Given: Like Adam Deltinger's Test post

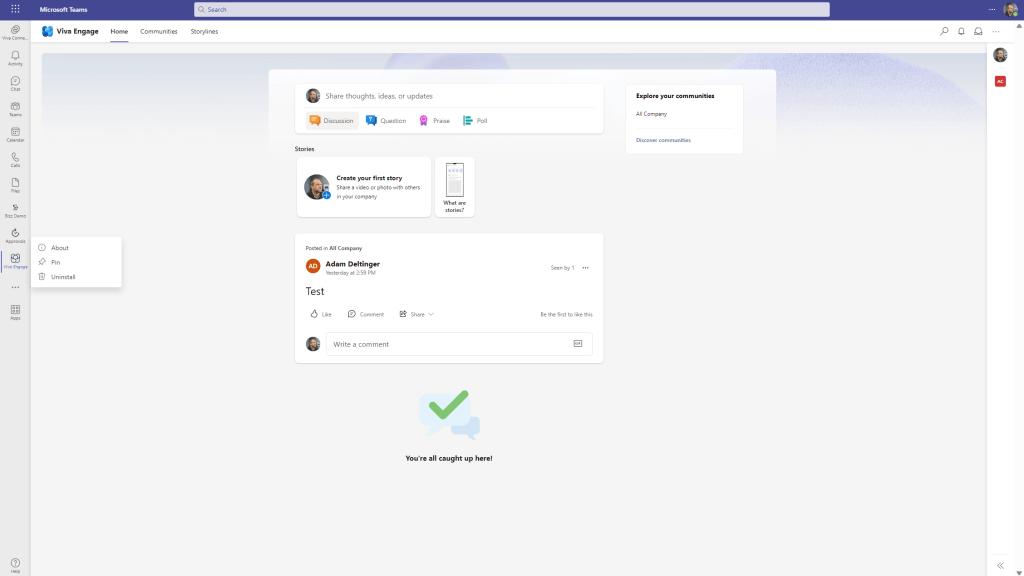Looking at the screenshot, I should click(x=320, y=314).
